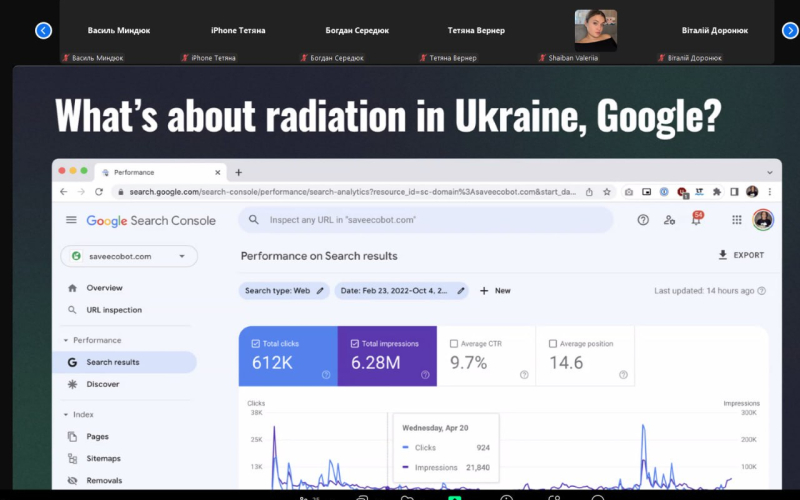Open the Chrome profile avatar in toolbar
The width and height of the screenshot is (800, 500).
tap(752, 192)
